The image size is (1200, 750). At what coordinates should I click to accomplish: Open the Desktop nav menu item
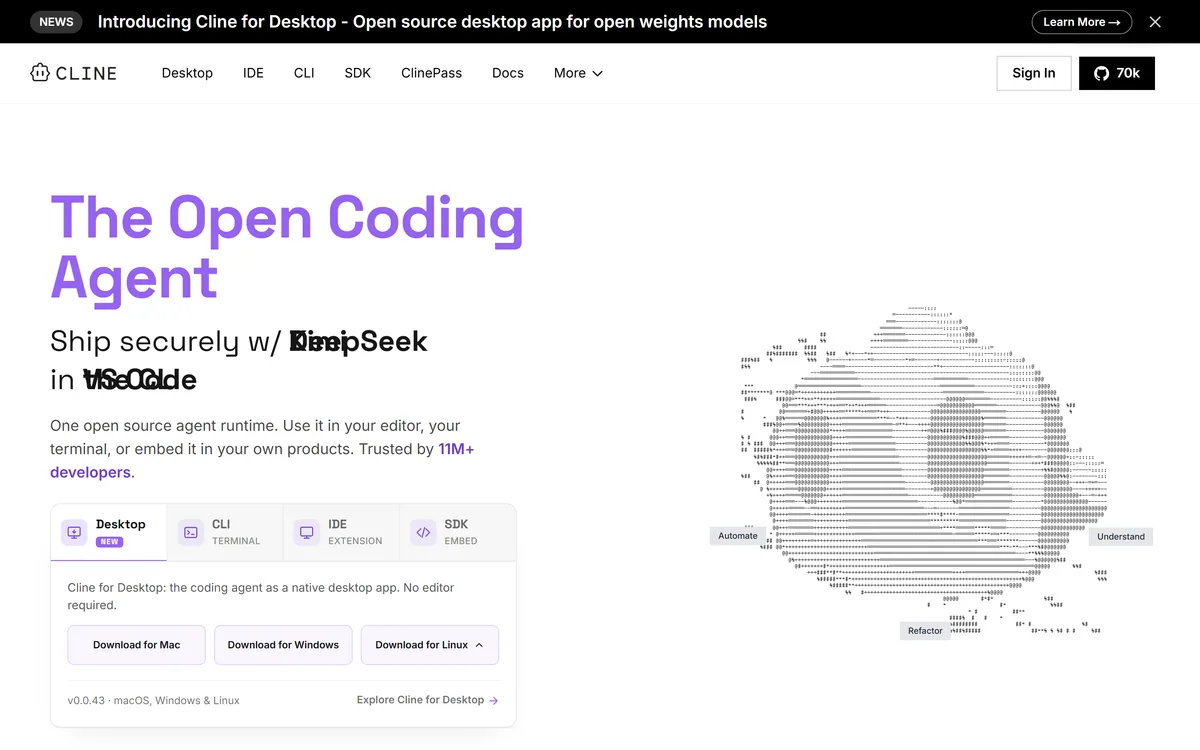[x=187, y=73]
